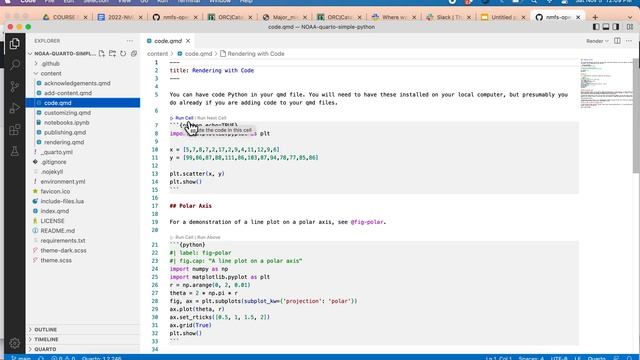This screenshot has height=360, width=640.
Task: Open the Explorer view in activity bar
Action: [15, 44]
